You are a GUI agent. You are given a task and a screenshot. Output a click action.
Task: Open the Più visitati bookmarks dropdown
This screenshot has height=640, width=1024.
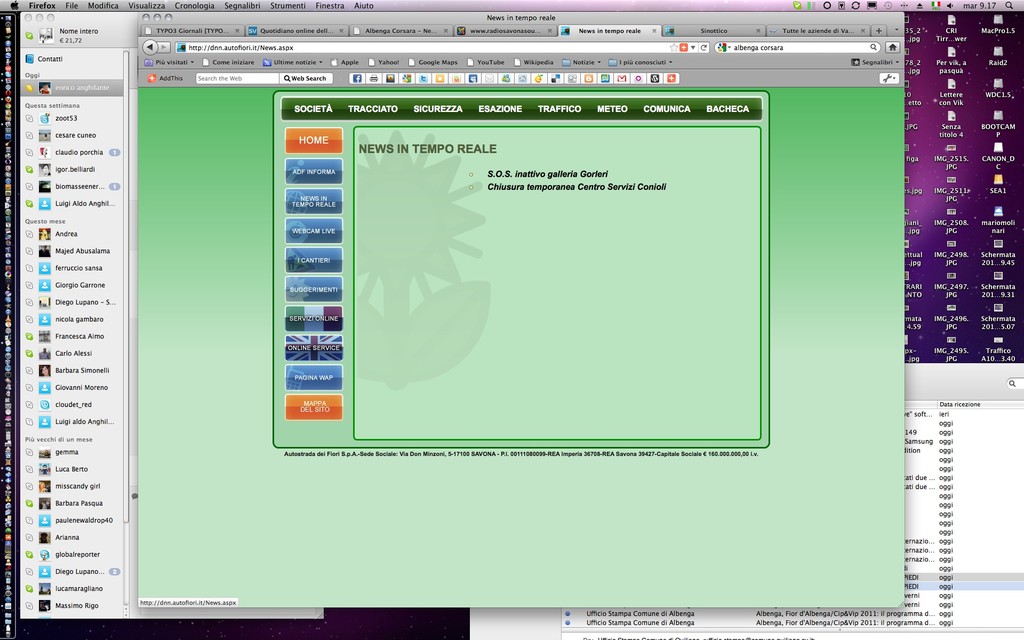172,62
